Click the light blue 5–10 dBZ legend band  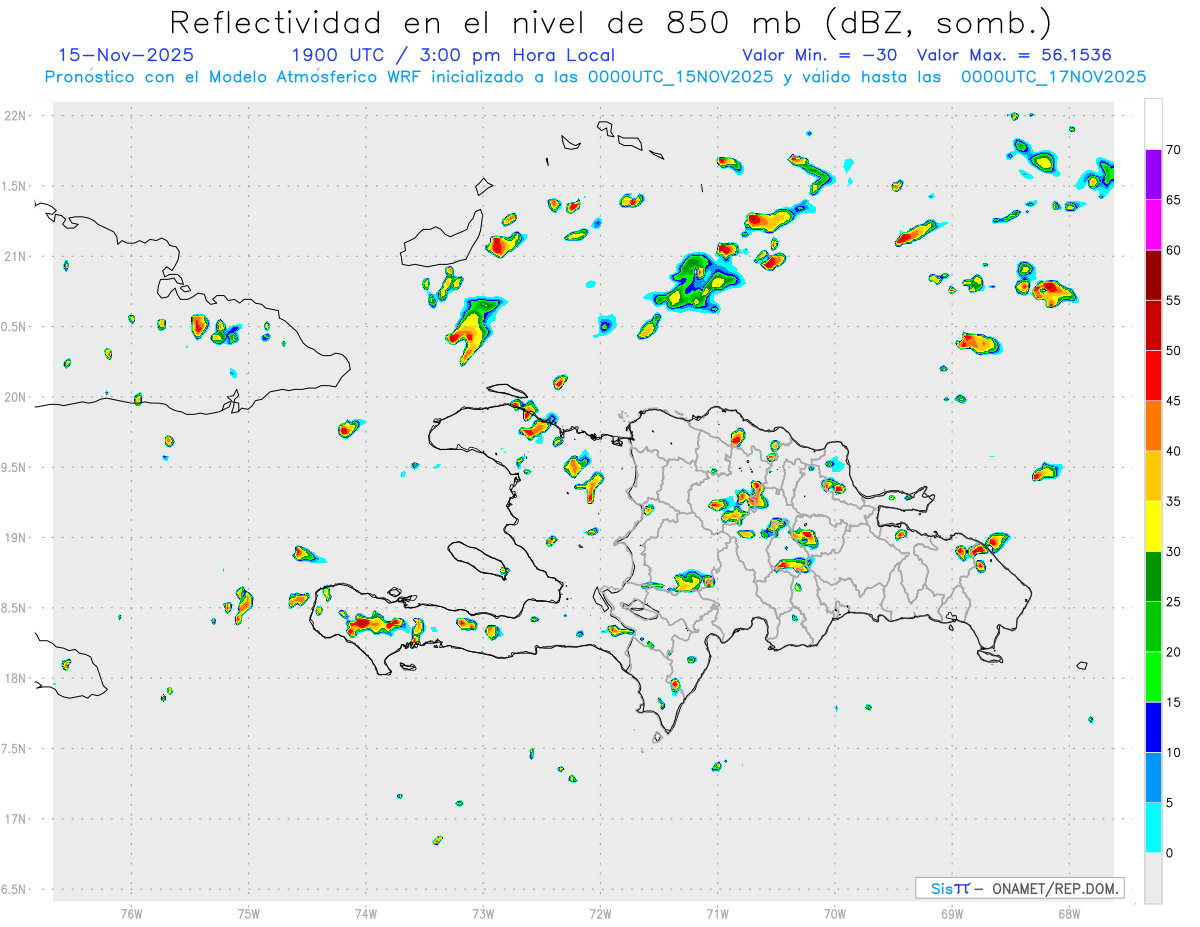click(1153, 778)
